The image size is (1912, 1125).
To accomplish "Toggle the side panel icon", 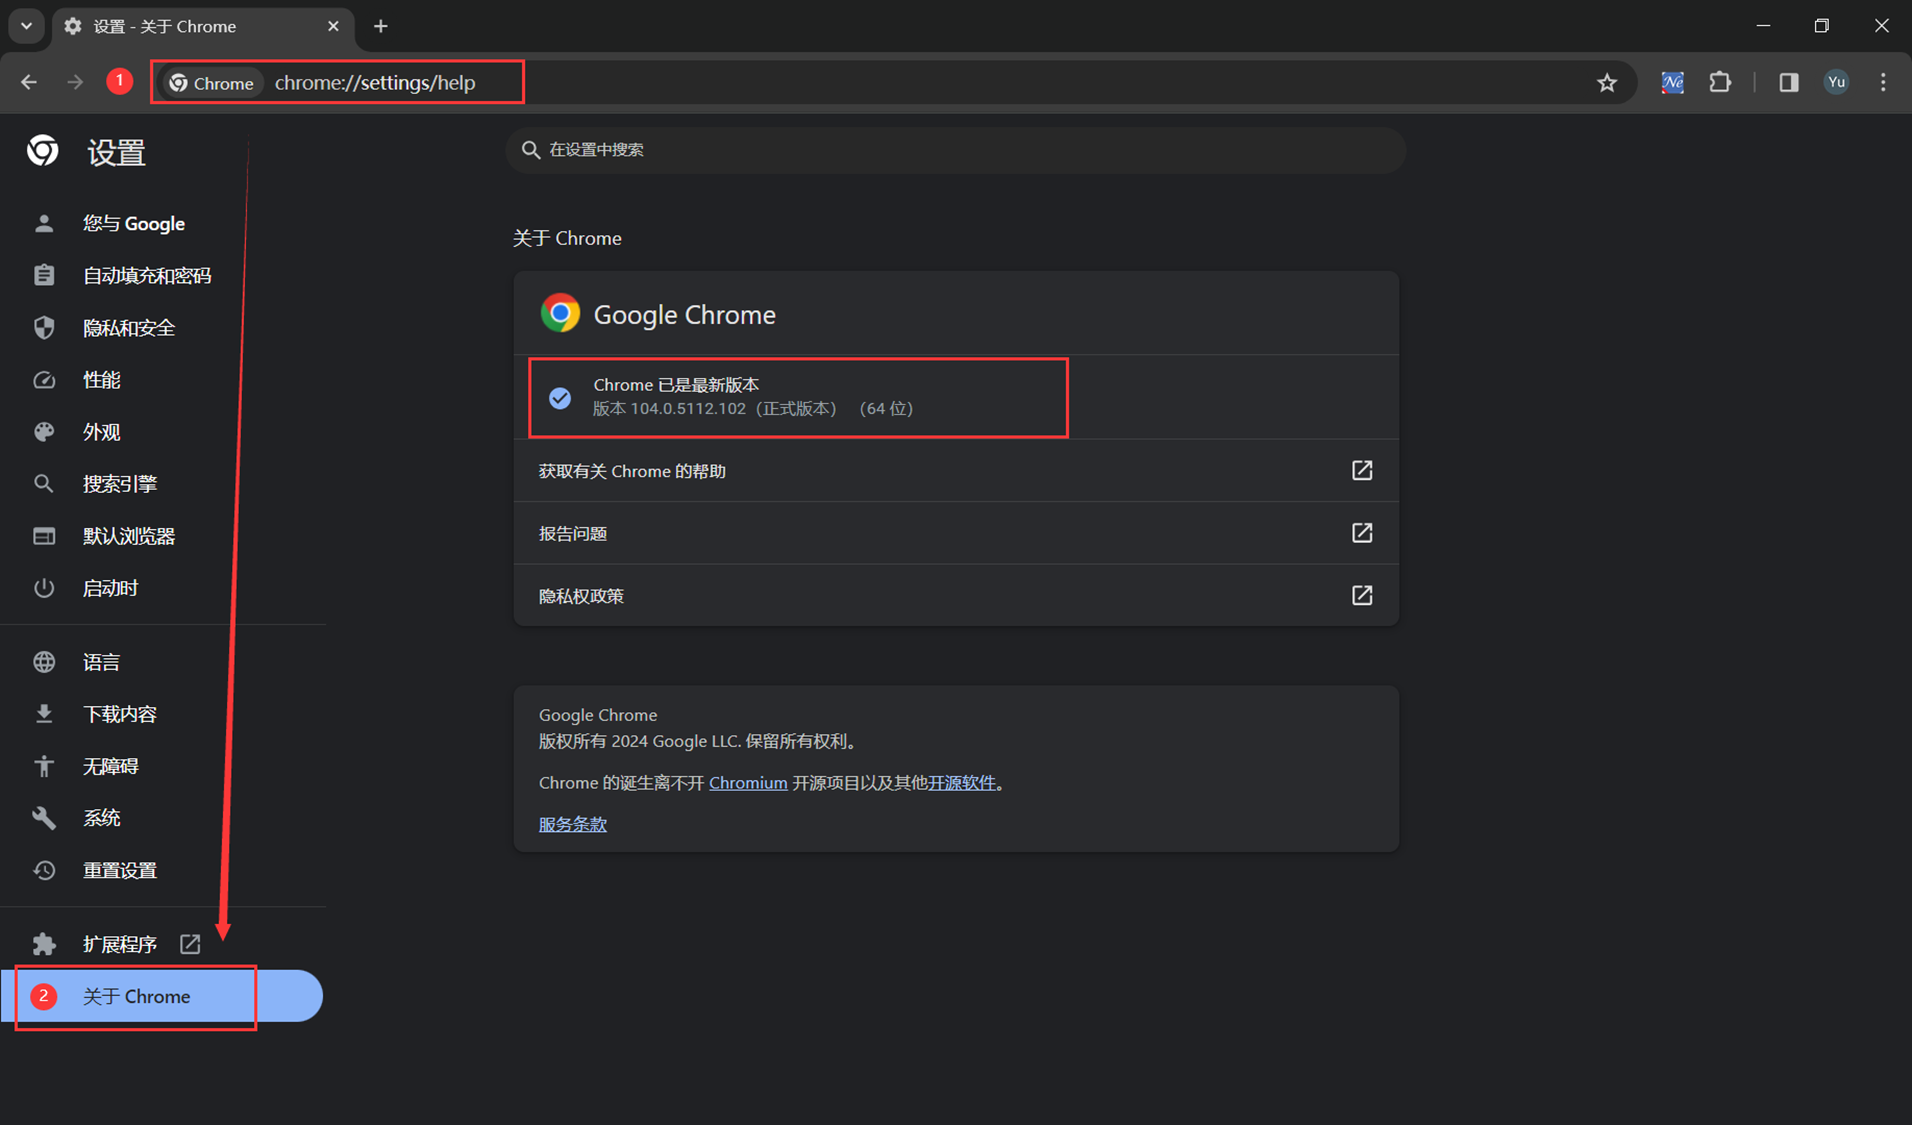I will [1788, 82].
